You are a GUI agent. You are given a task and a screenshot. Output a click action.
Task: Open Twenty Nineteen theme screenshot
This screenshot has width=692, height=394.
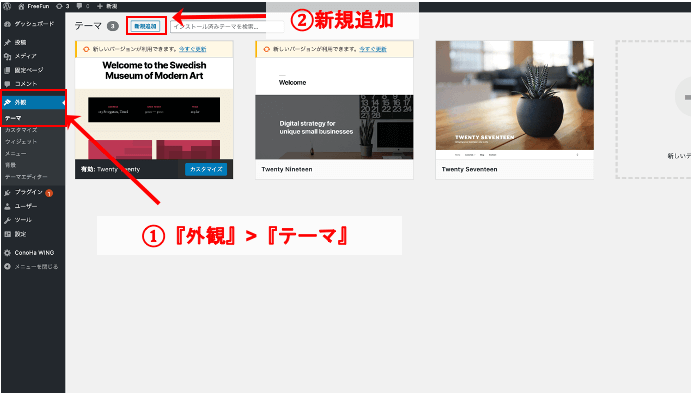334,109
